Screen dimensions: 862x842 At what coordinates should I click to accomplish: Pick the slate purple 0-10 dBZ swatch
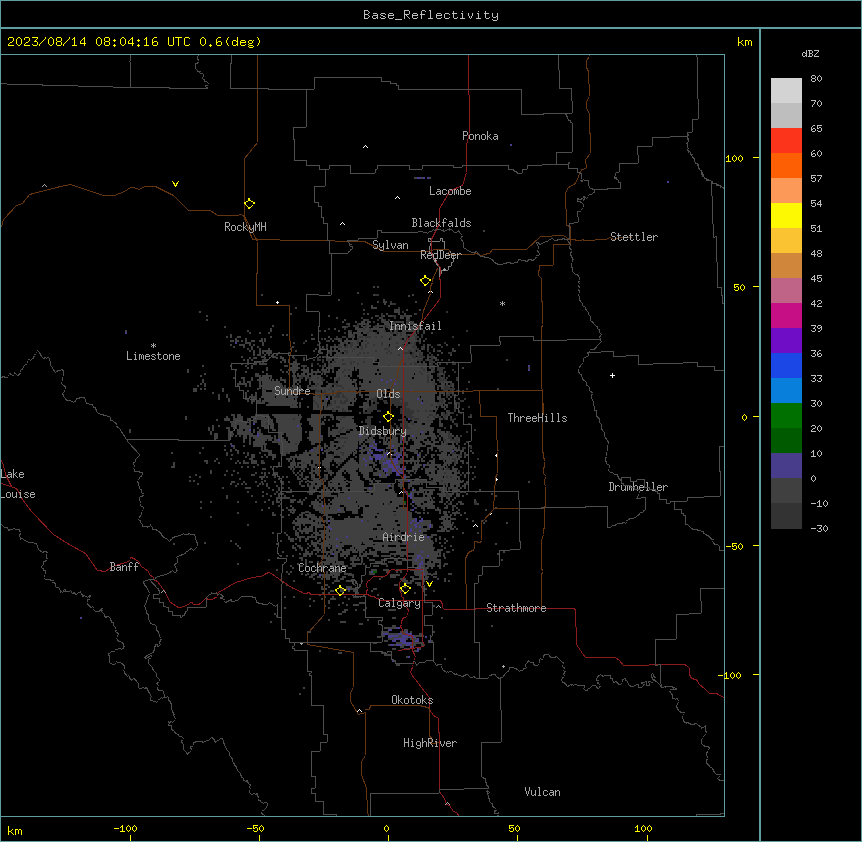pos(786,466)
